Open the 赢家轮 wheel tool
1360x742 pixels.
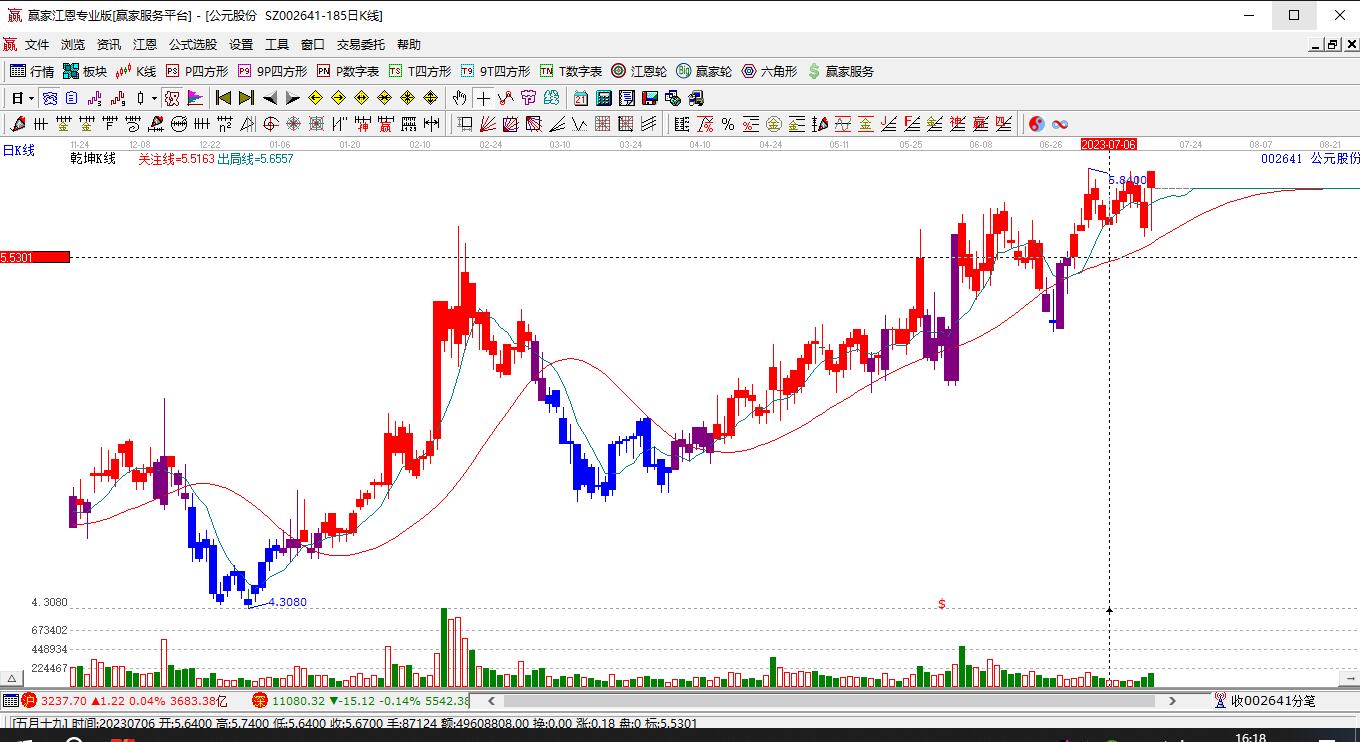coord(704,71)
